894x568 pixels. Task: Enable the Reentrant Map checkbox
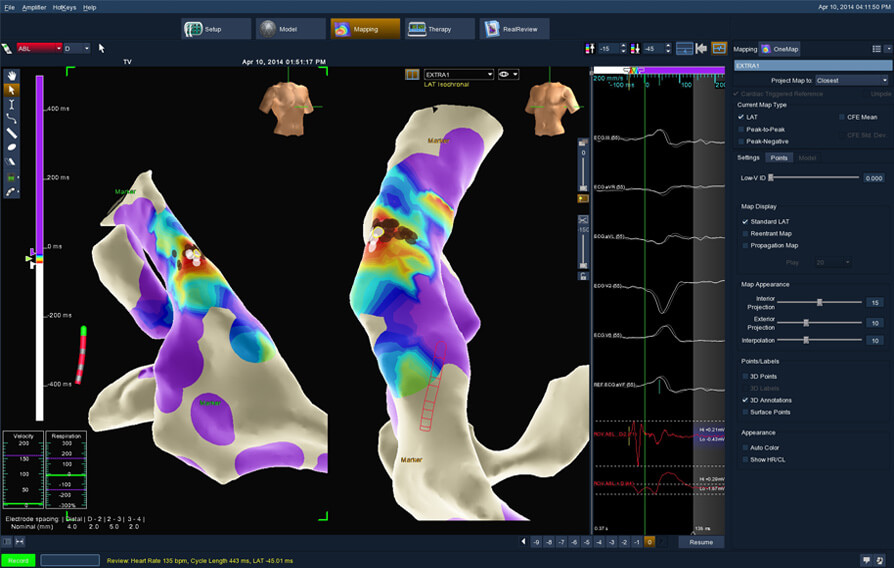(x=745, y=233)
